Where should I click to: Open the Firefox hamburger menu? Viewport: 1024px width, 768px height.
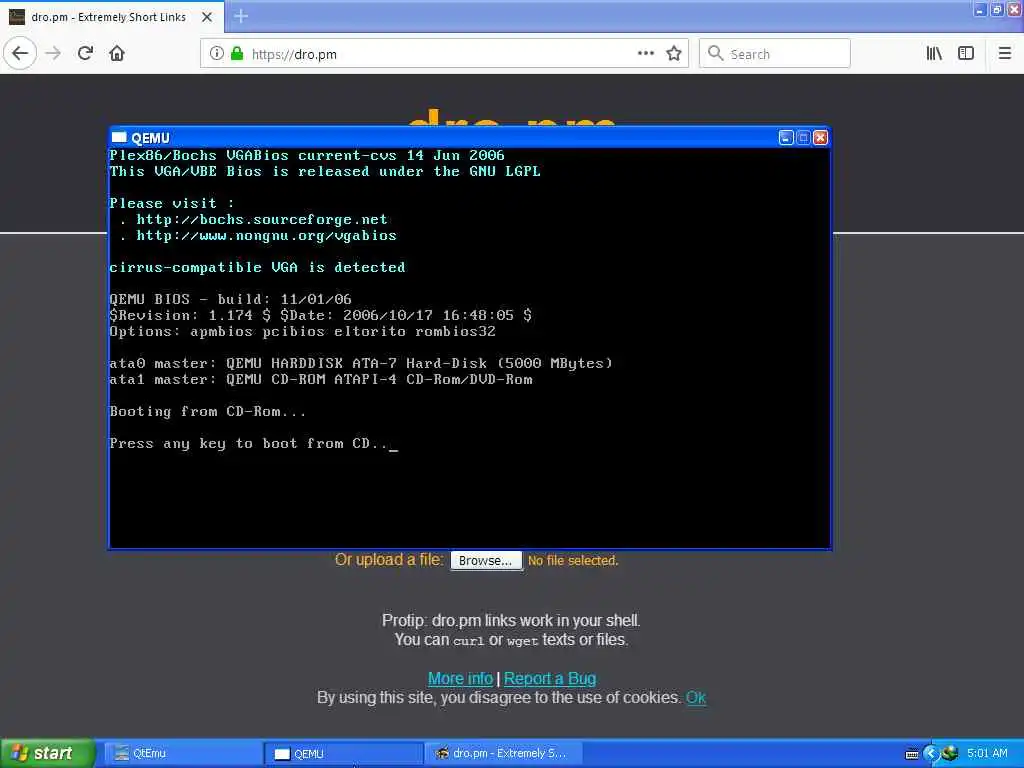point(1005,54)
